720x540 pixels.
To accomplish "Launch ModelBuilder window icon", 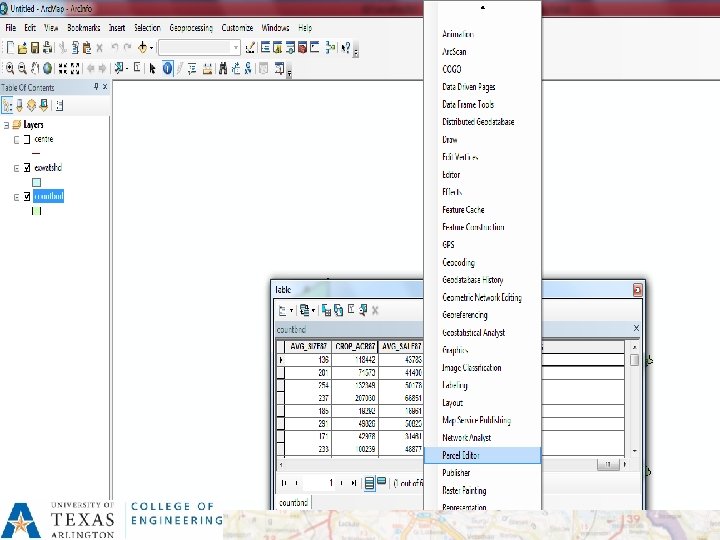I will coord(330,47).
